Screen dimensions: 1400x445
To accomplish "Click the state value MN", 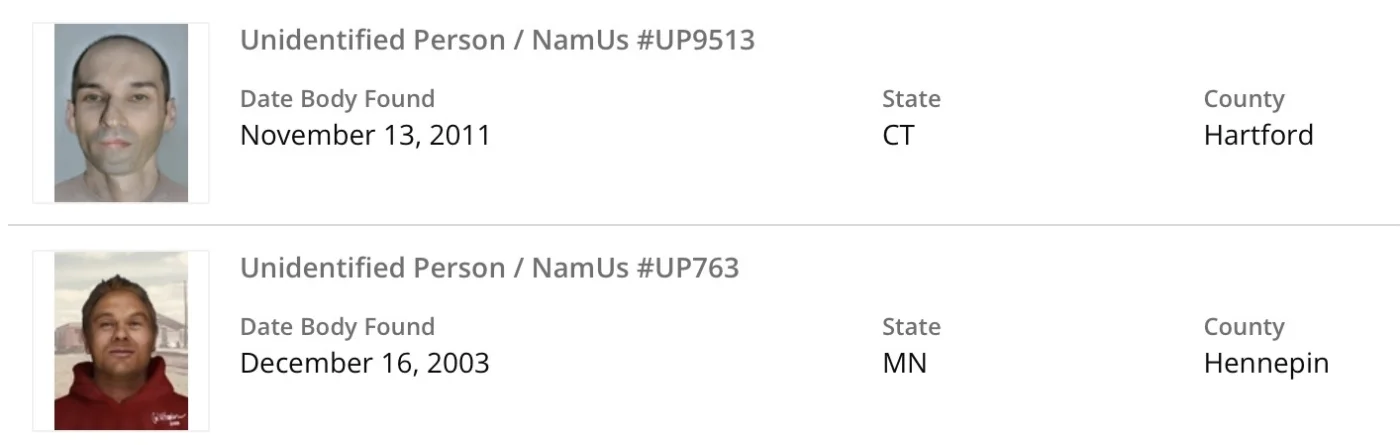I will [904, 362].
